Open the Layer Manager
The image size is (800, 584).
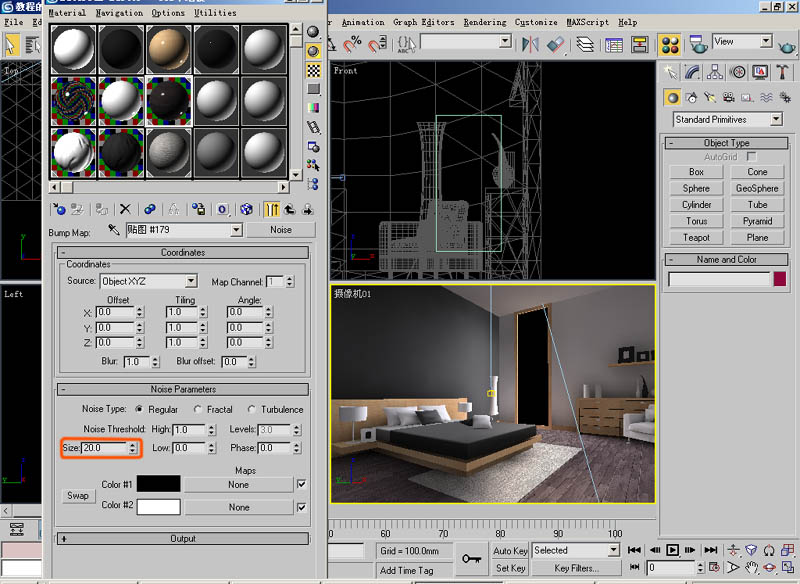(x=585, y=45)
